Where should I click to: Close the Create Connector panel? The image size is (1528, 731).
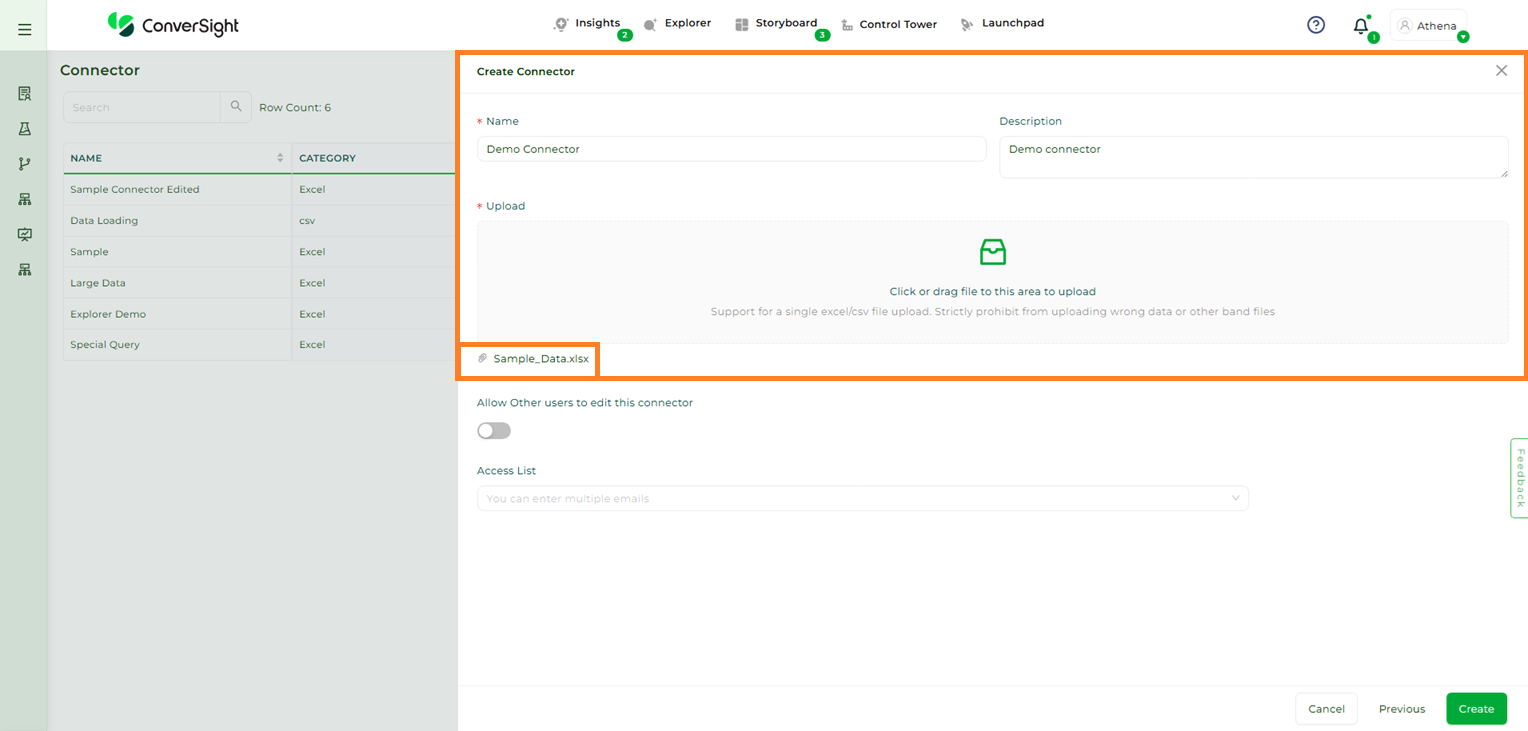1501,71
